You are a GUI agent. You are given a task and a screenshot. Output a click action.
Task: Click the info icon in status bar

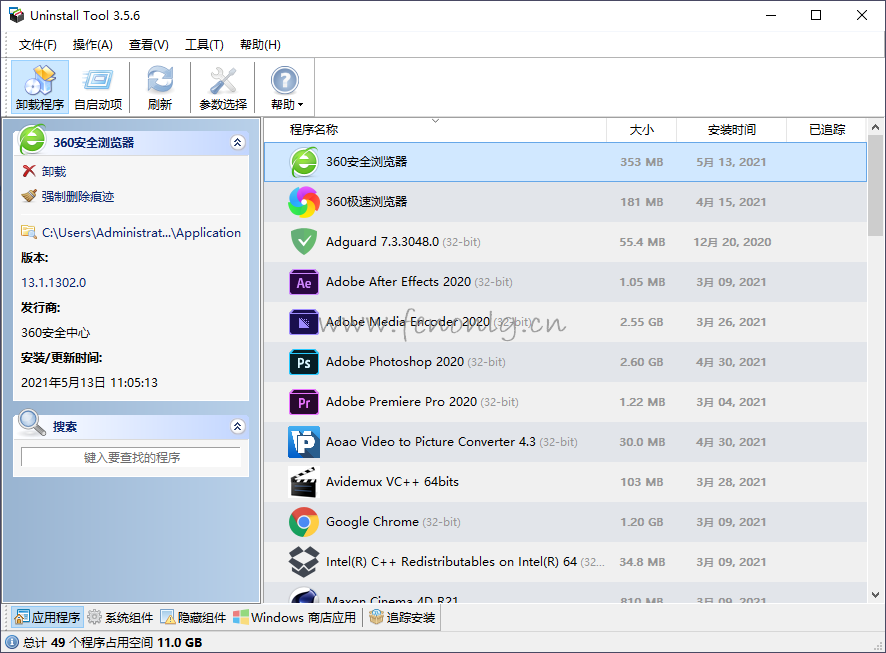click(x=12, y=642)
